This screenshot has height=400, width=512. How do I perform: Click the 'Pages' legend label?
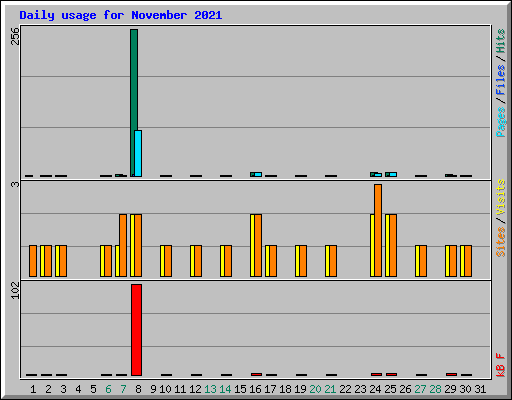click(x=500, y=122)
